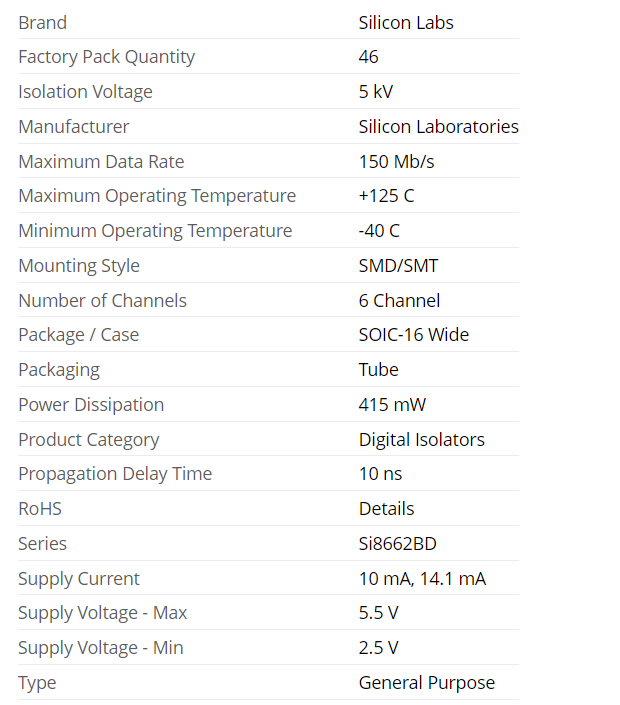Click the Silicon Labs brand value
This screenshot has height=705, width=620.
tap(406, 22)
